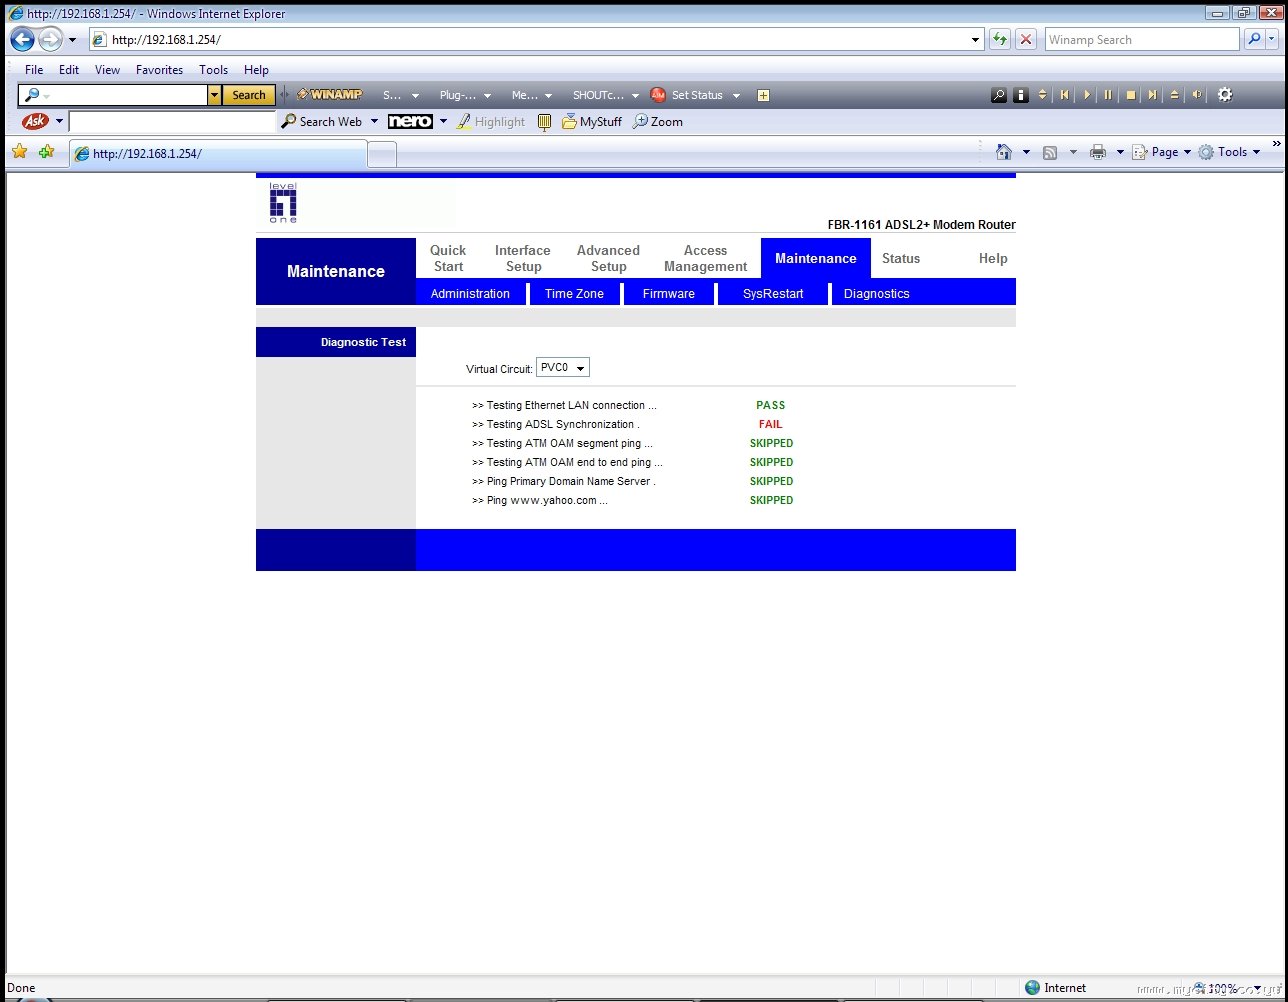Image resolution: width=1288 pixels, height=1002 pixels.
Task: Skip to next track in Winamp toolbar
Action: [x=1152, y=95]
